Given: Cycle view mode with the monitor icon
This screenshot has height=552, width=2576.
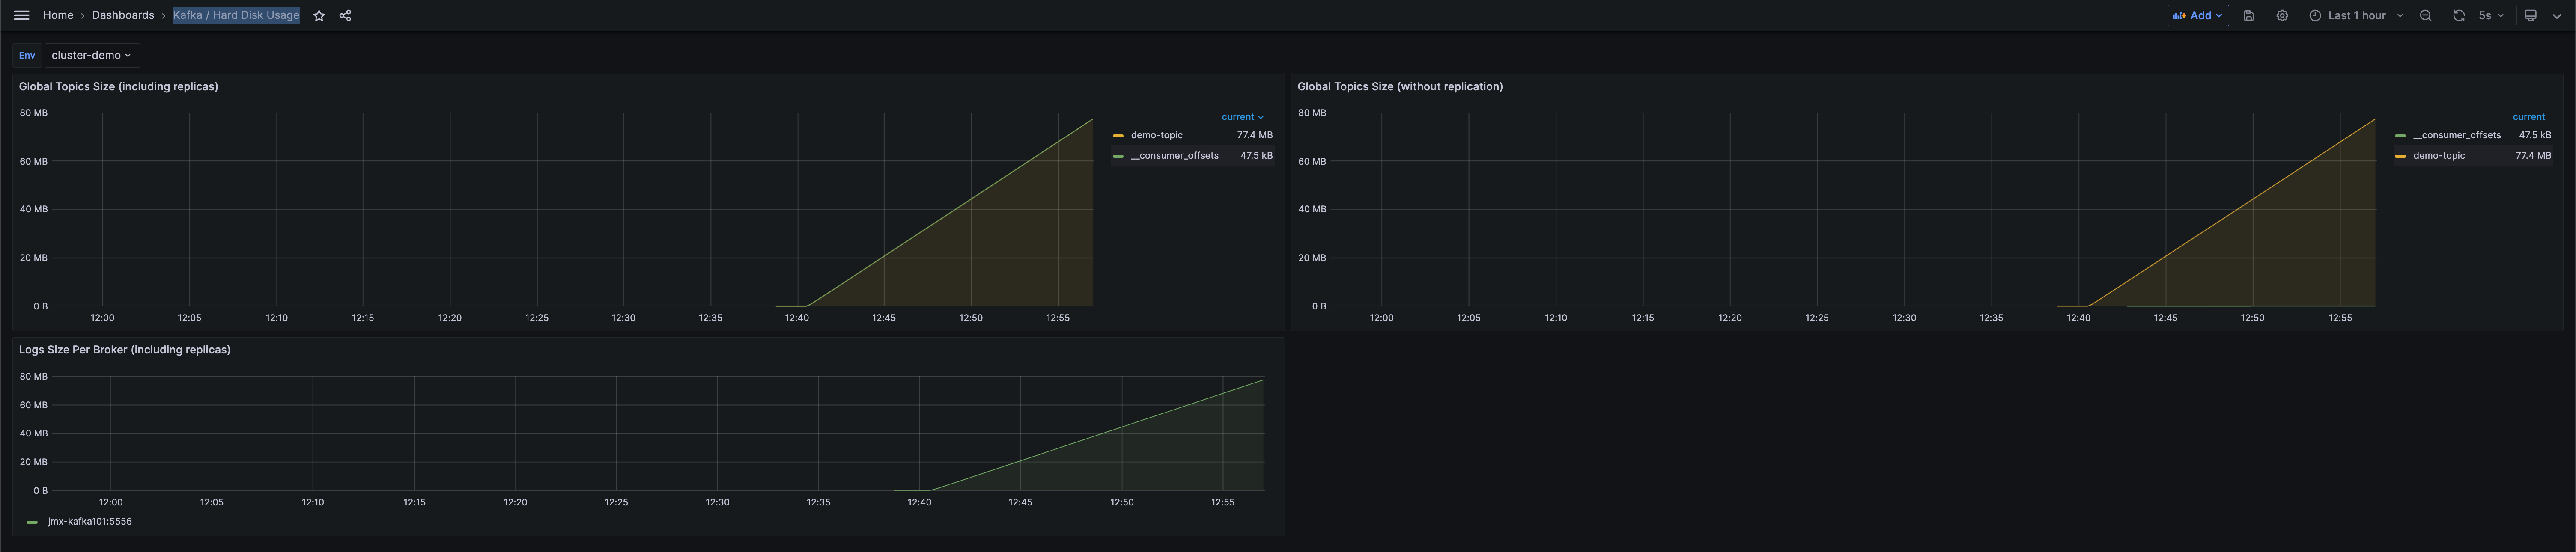Looking at the screenshot, I should point(2531,16).
